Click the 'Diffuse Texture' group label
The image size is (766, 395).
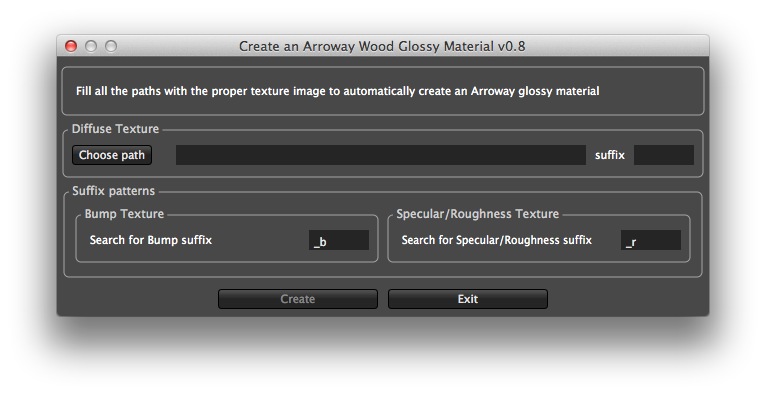coord(115,129)
